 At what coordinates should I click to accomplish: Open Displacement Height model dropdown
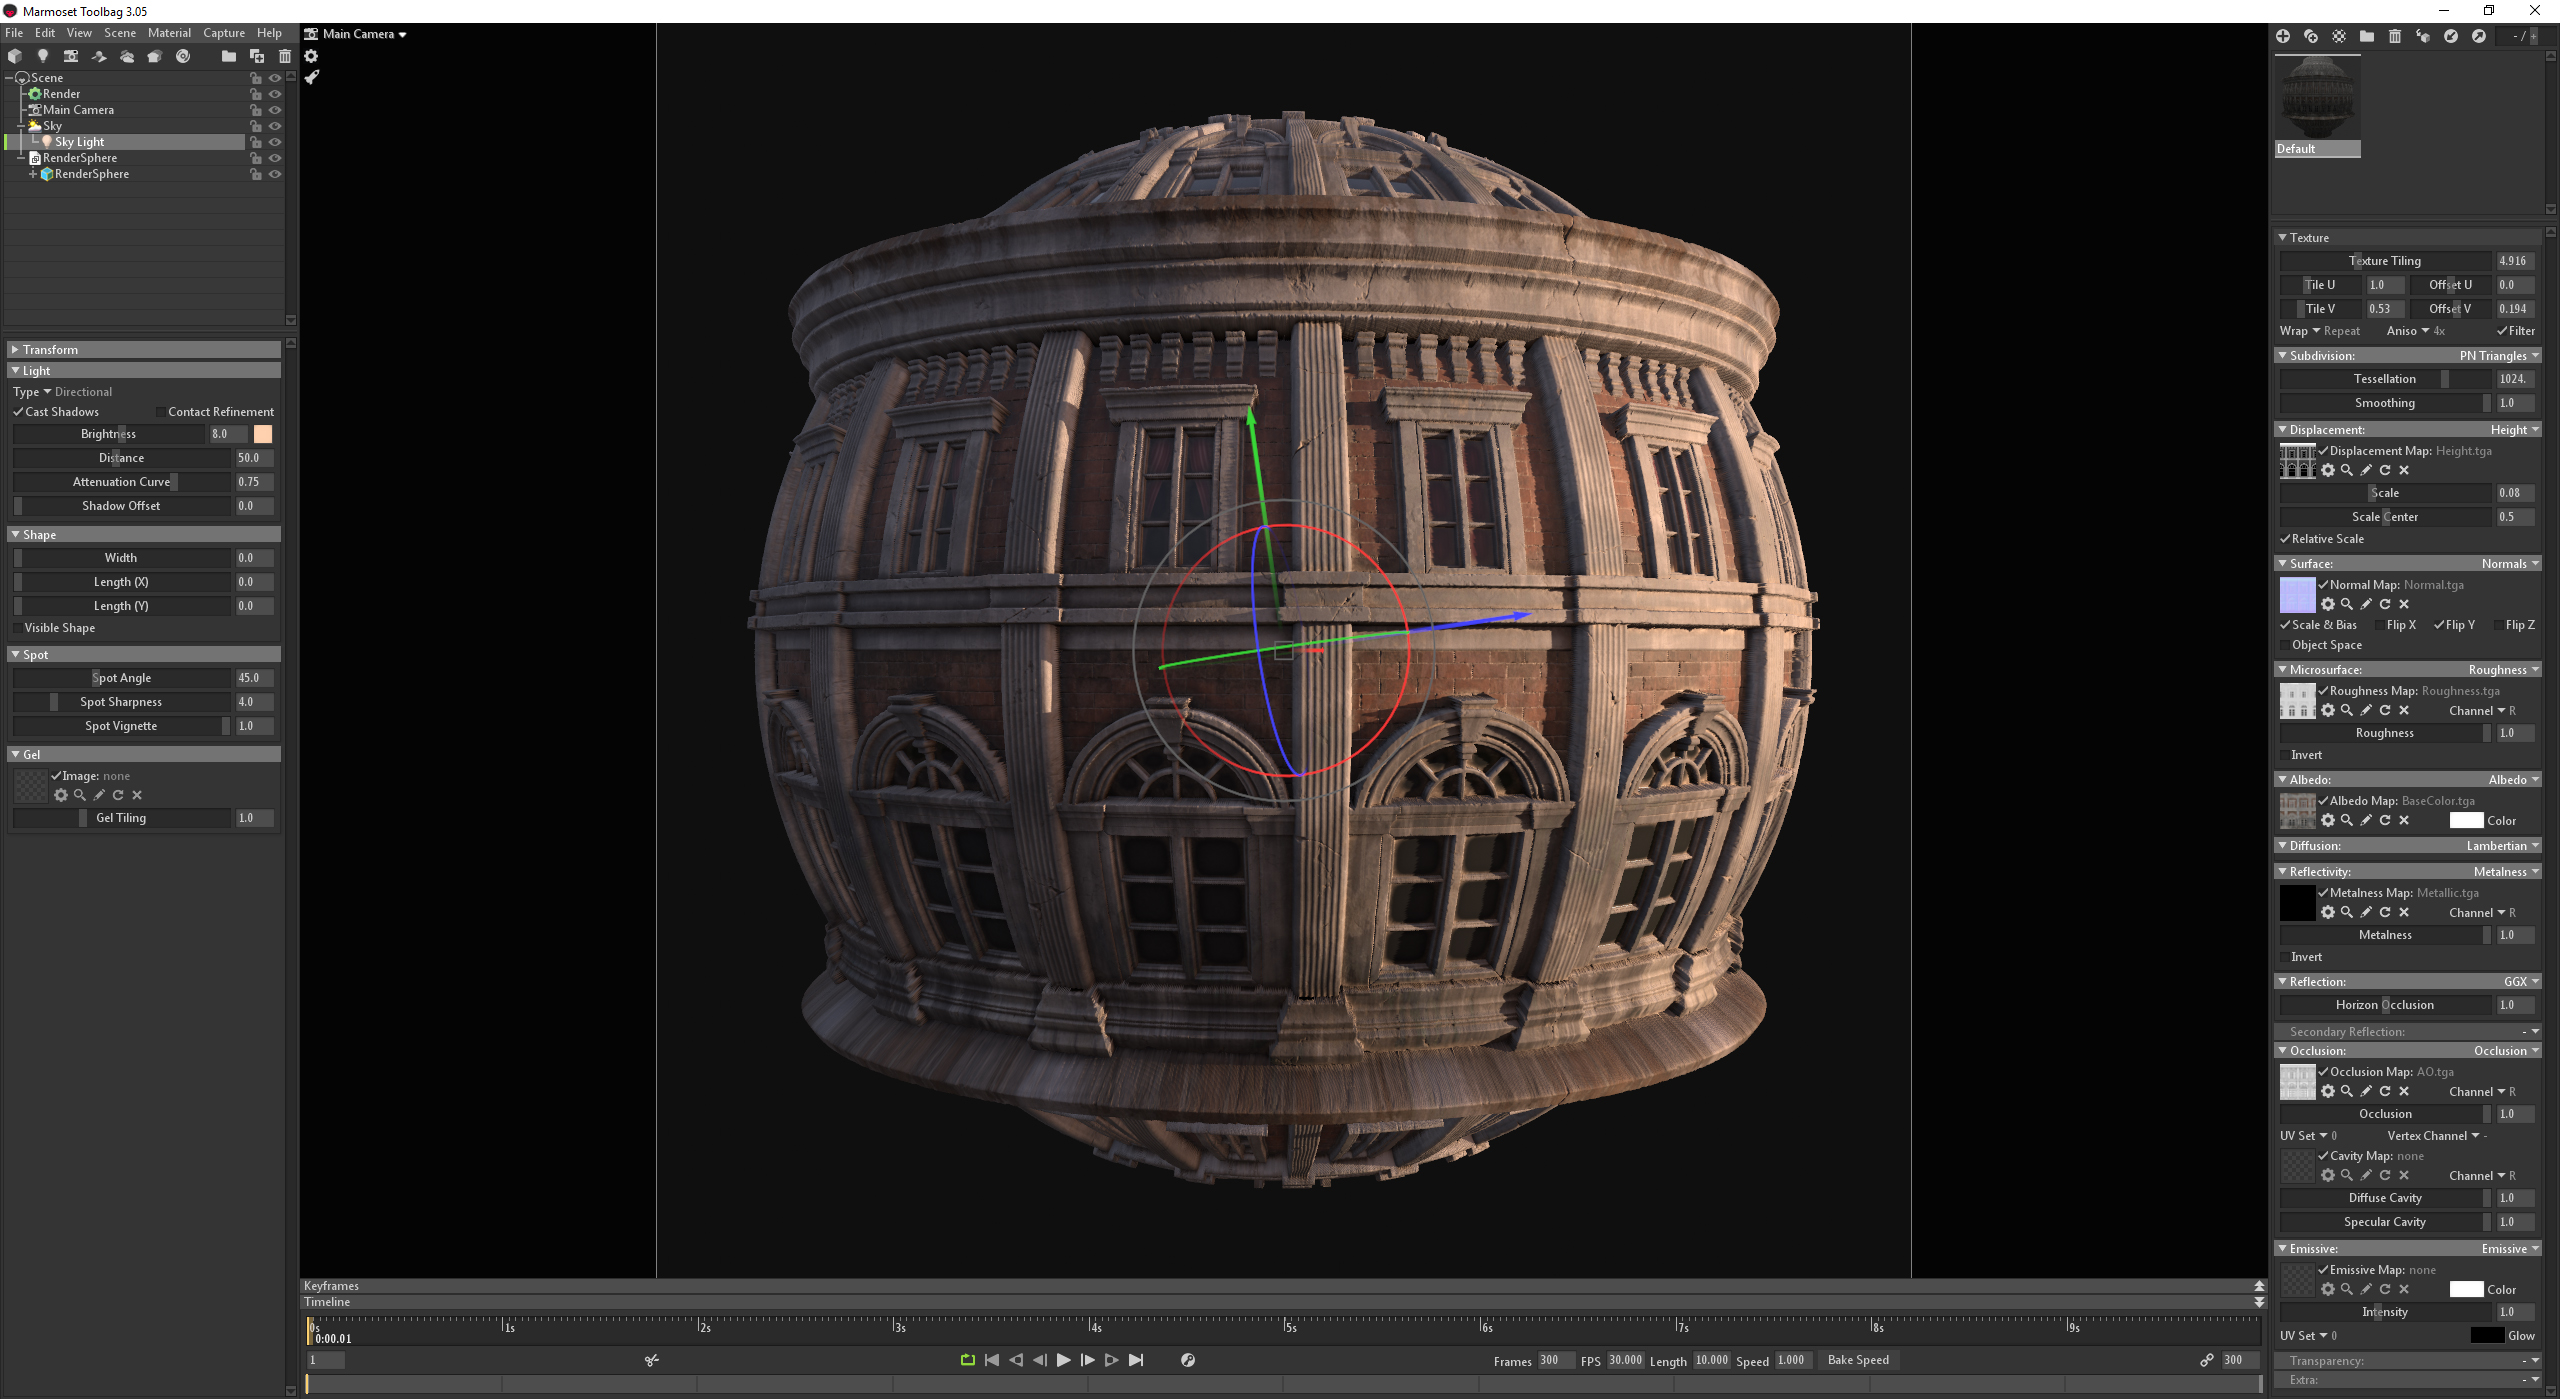2514,430
